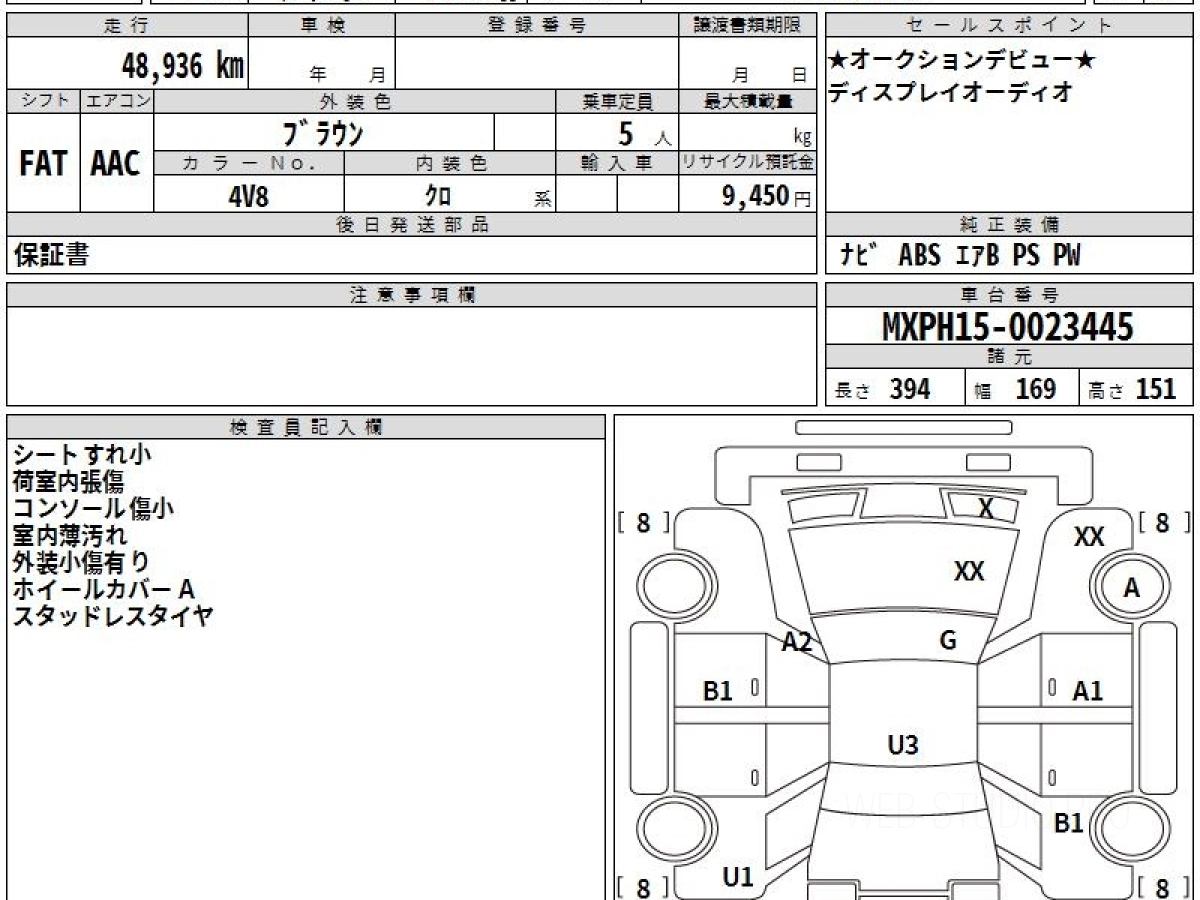Click the XX mark on the hood

pos(969,571)
